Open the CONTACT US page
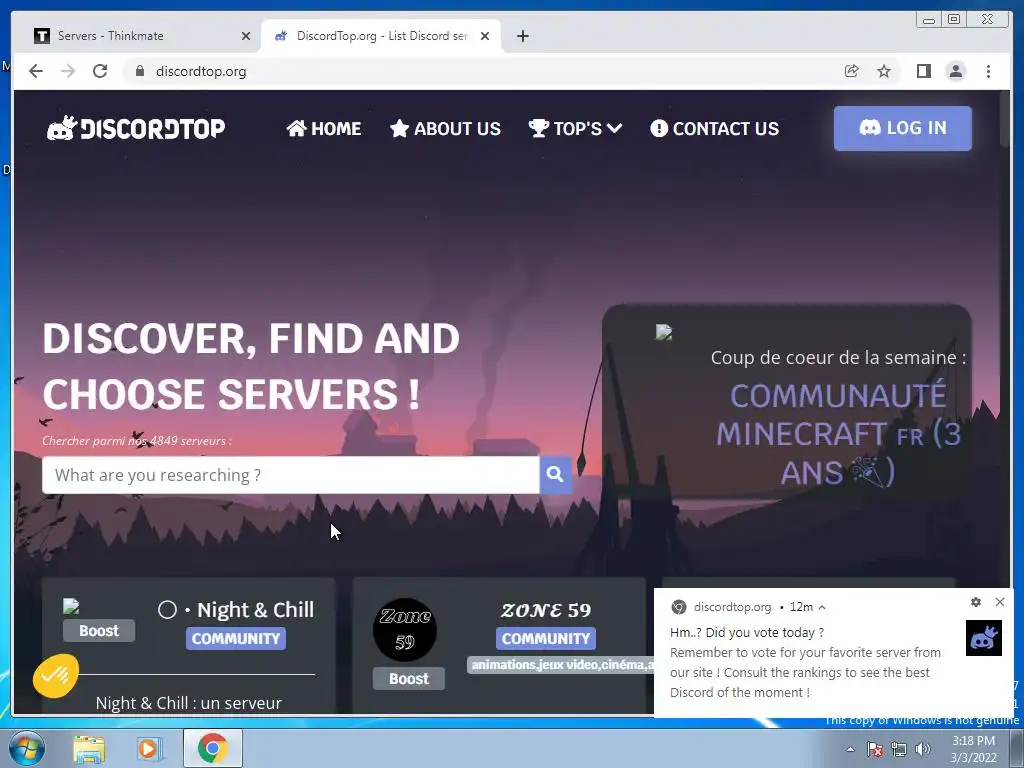This screenshot has height=768, width=1024. (714, 129)
